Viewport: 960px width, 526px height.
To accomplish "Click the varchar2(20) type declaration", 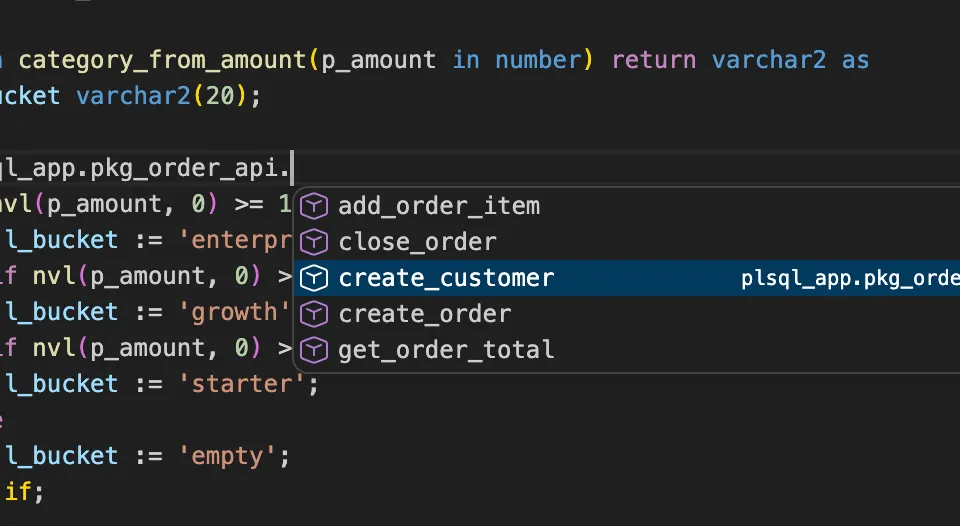I will [x=162, y=96].
